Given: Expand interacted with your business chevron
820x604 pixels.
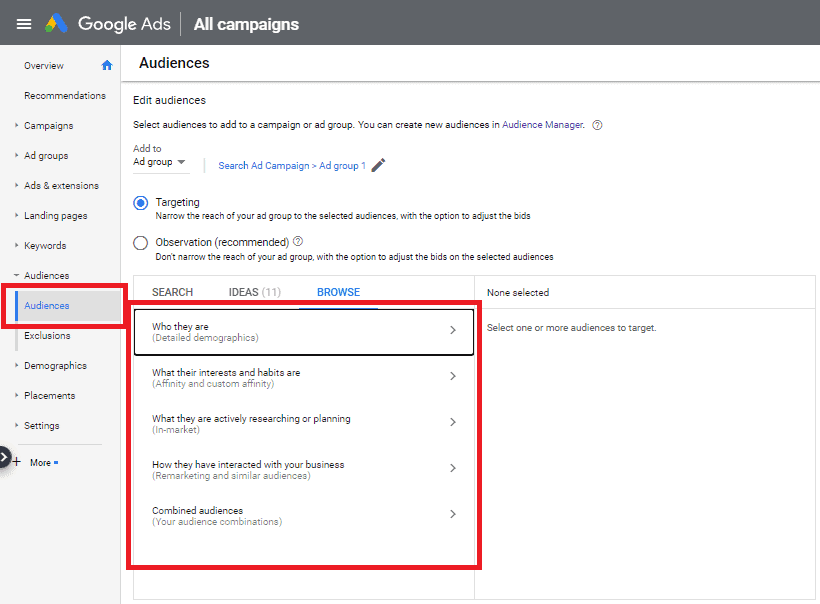Looking at the screenshot, I should click(x=453, y=468).
